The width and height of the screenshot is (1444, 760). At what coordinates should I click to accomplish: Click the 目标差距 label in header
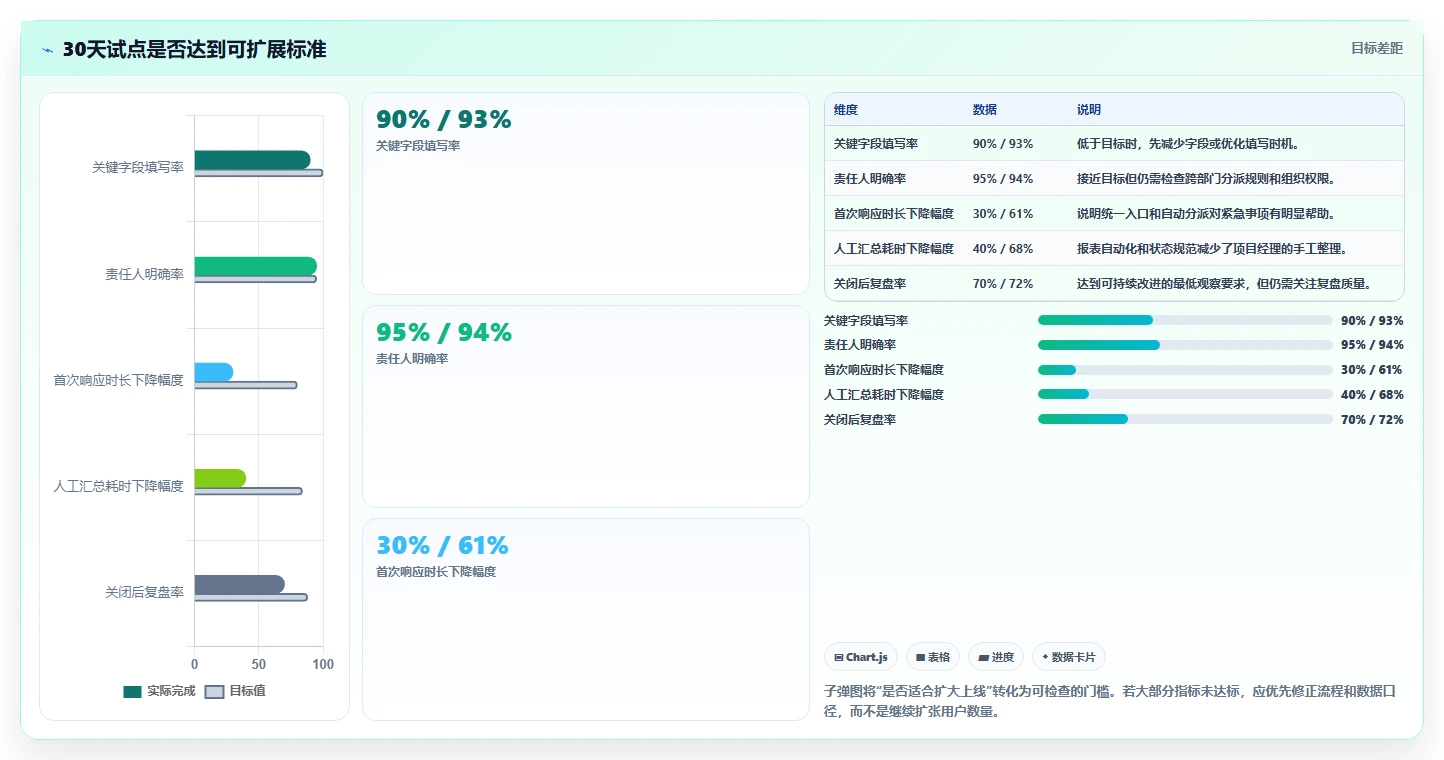(1377, 48)
